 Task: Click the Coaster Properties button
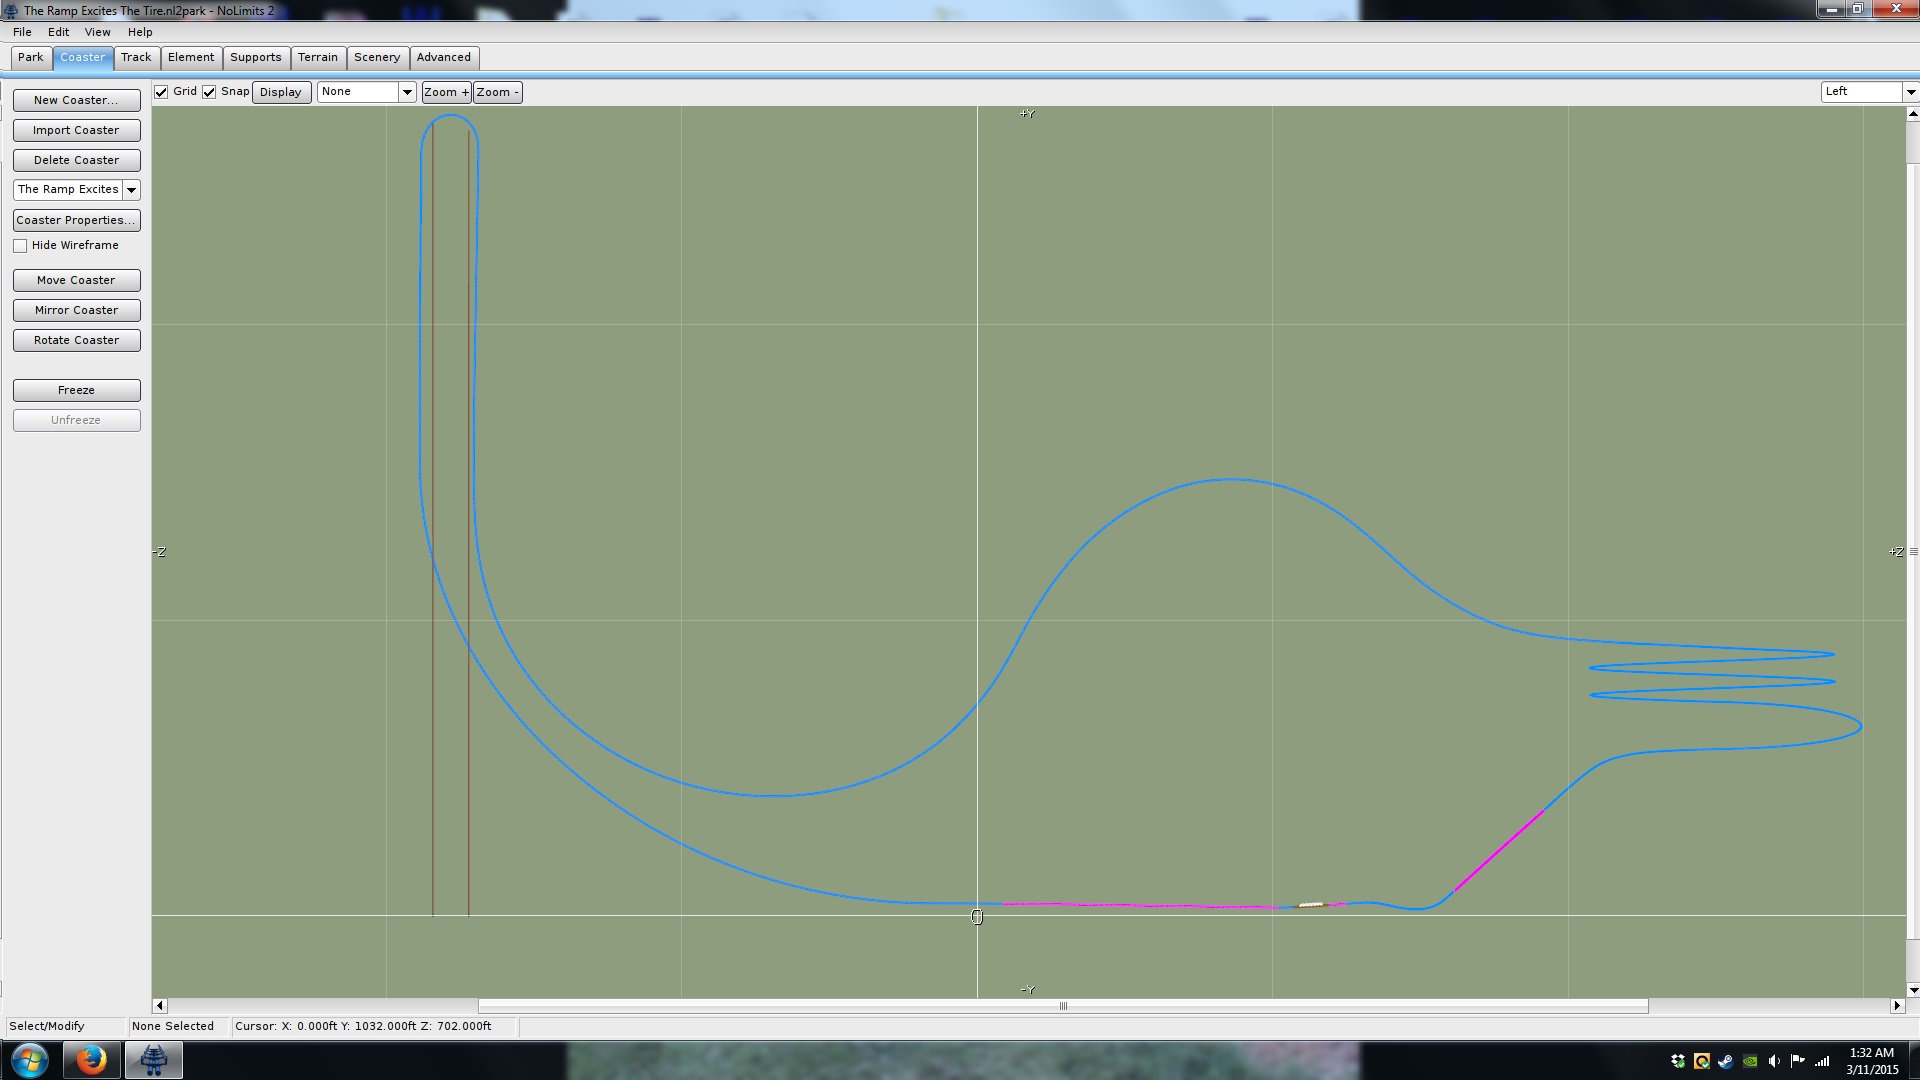[x=76, y=220]
